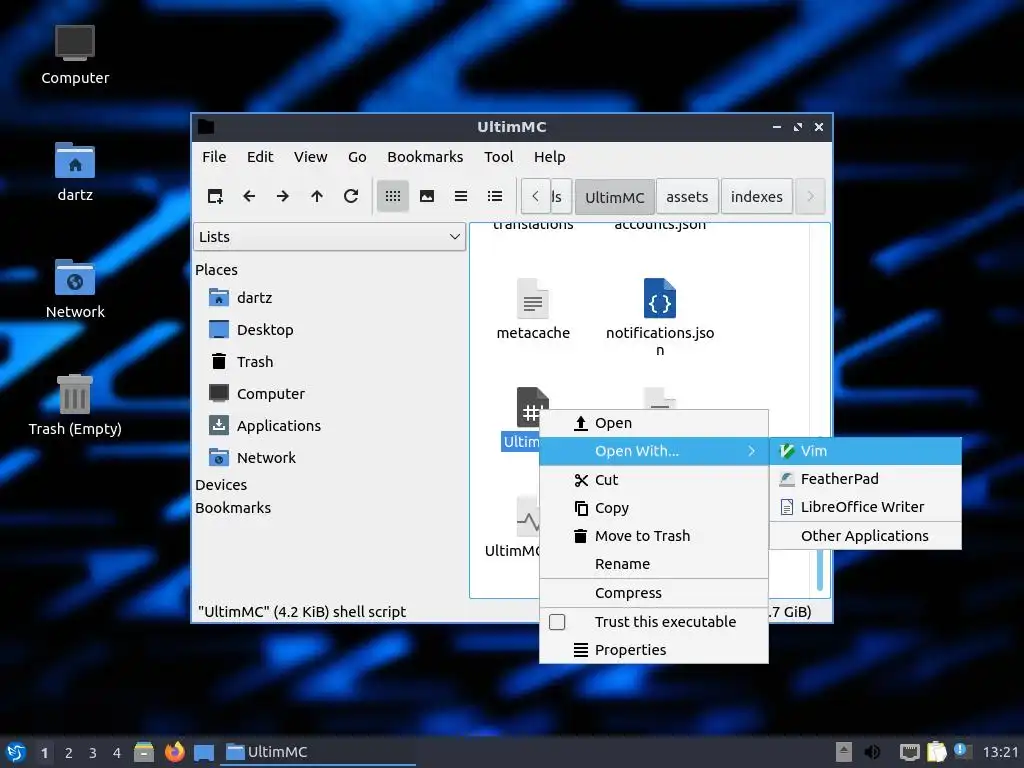Click the Bookmarks sidebar heading
Image resolution: width=1024 pixels, height=768 pixels.
click(233, 507)
